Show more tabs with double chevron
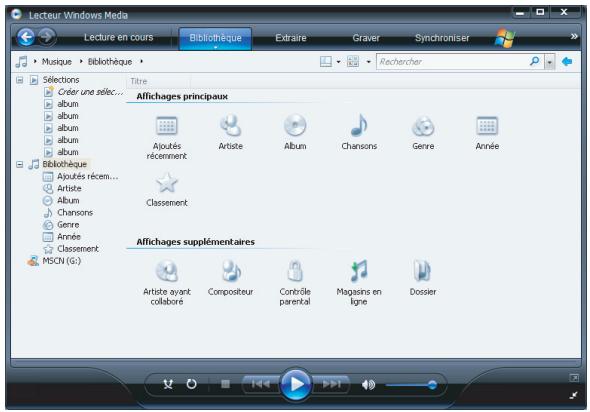The height and width of the screenshot is (412, 590). click(574, 36)
